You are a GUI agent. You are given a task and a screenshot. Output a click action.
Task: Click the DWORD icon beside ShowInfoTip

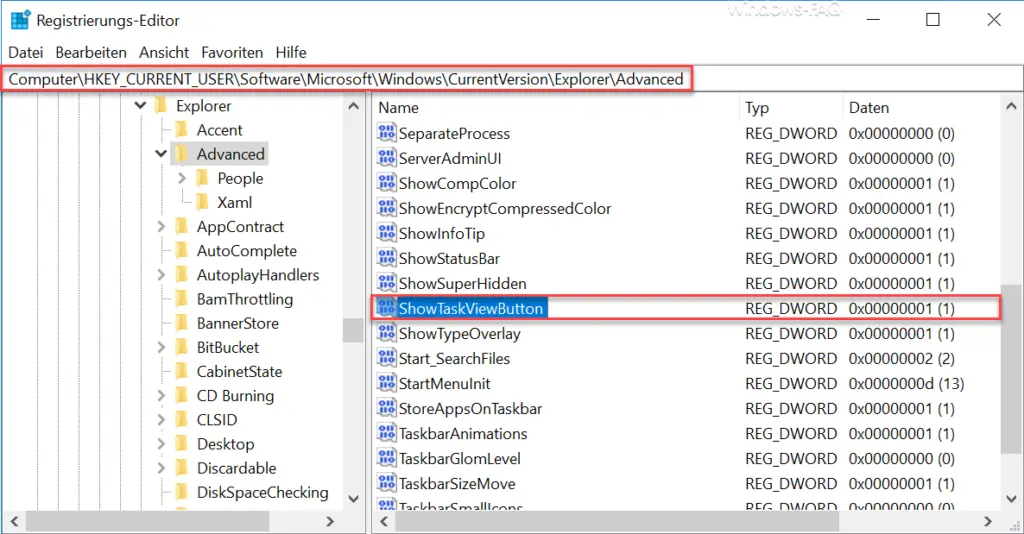pos(386,232)
